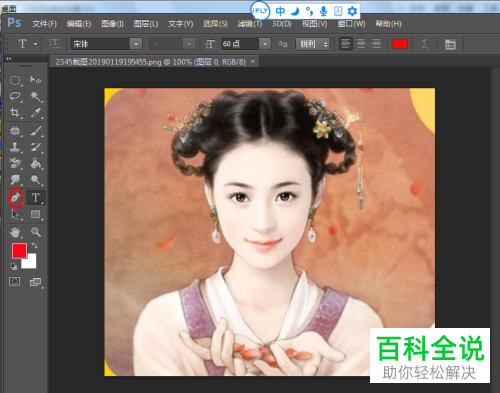
Task: Open the 选择(S) menu
Action: [x=215, y=24]
